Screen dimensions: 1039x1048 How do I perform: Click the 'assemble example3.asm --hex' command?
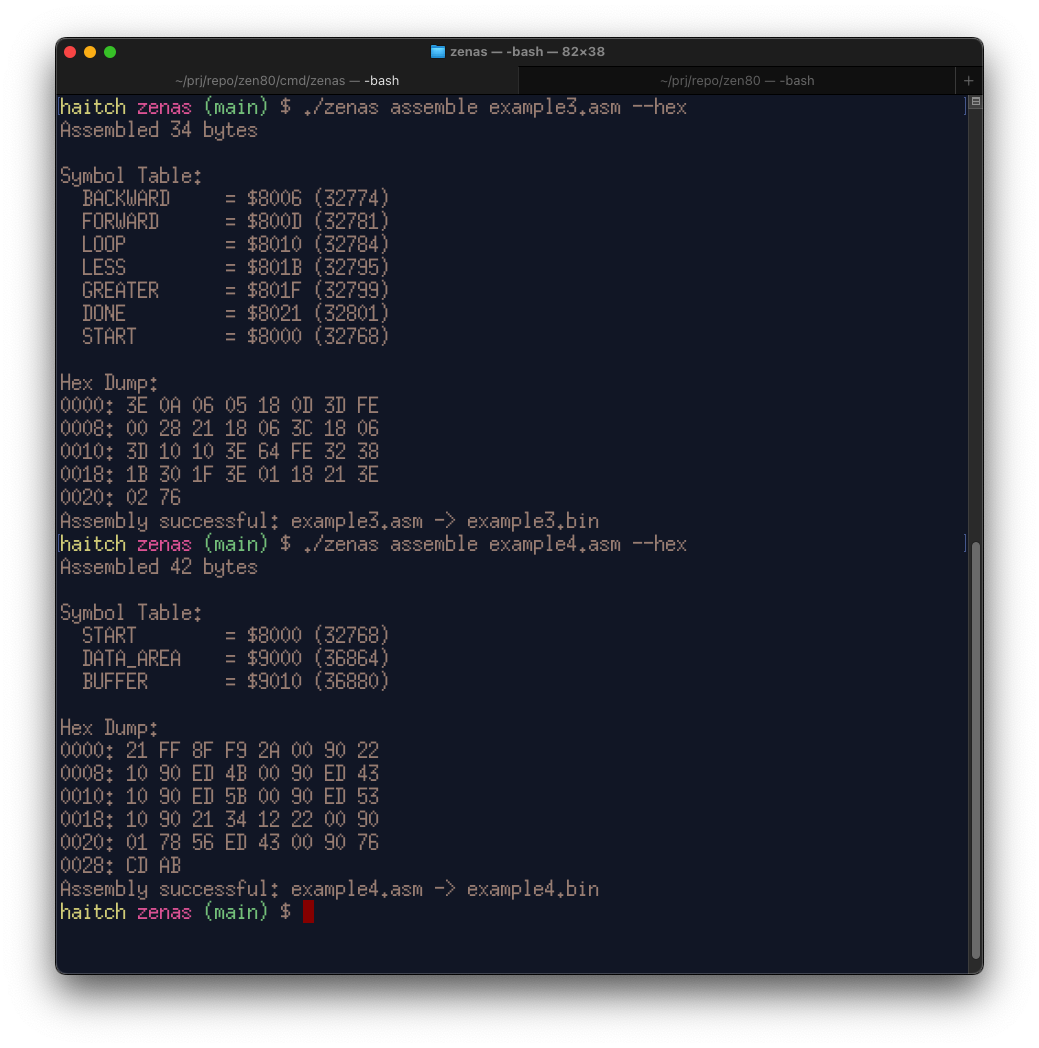[x=494, y=108]
